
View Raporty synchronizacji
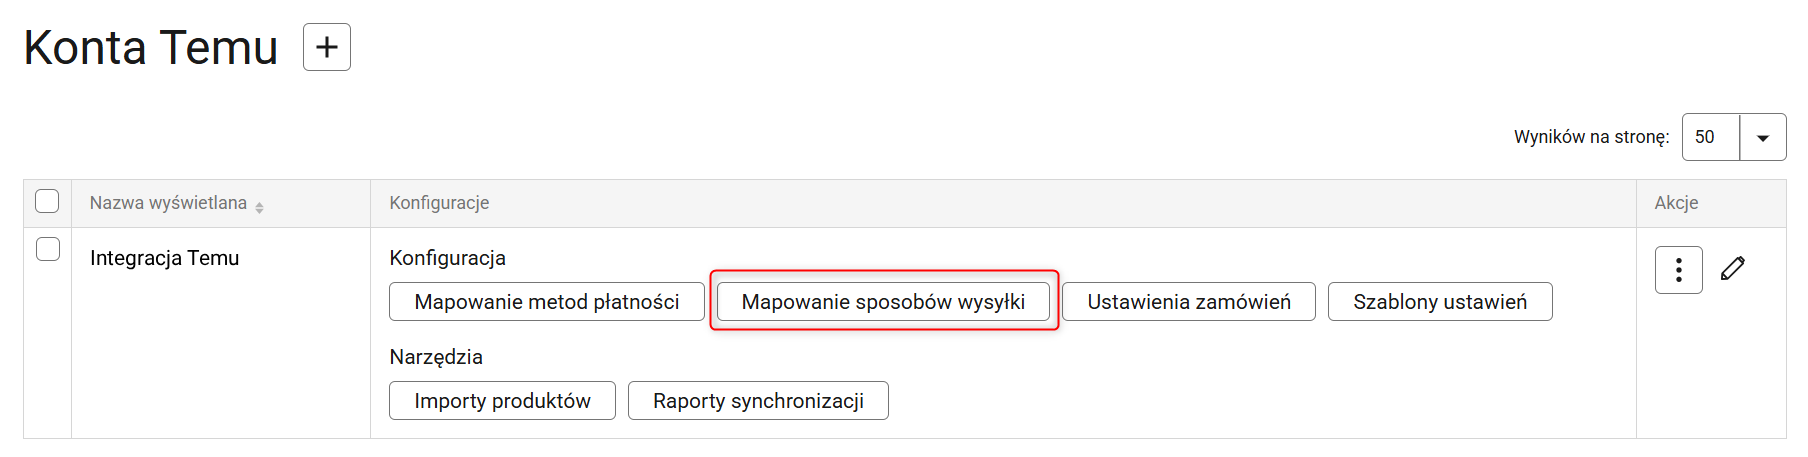(758, 401)
